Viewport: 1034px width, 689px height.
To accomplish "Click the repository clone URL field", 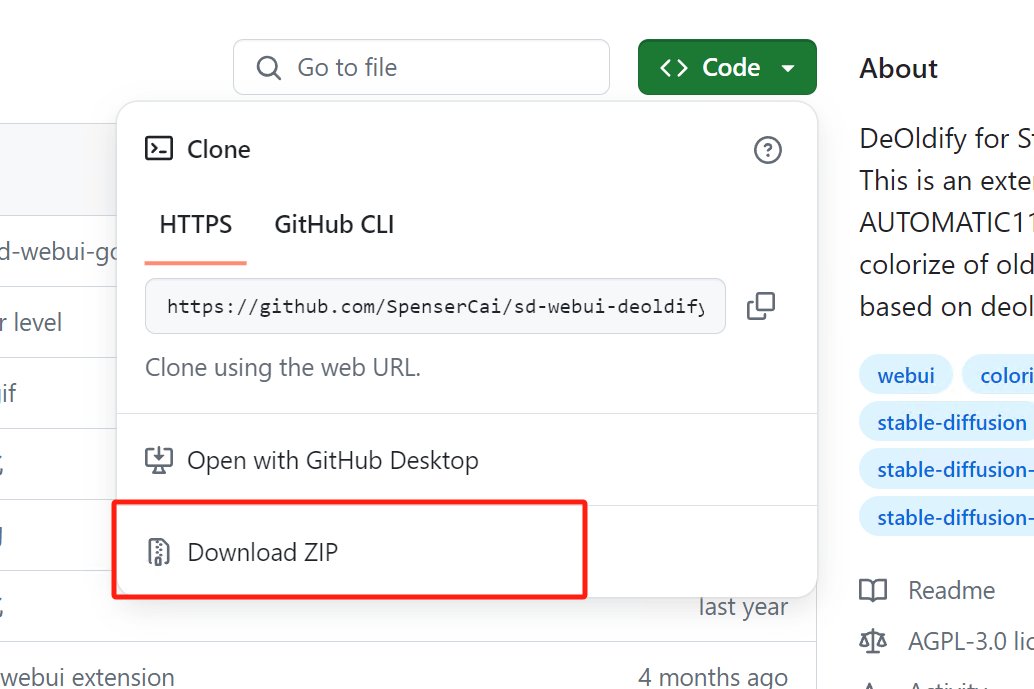I will click(435, 306).
